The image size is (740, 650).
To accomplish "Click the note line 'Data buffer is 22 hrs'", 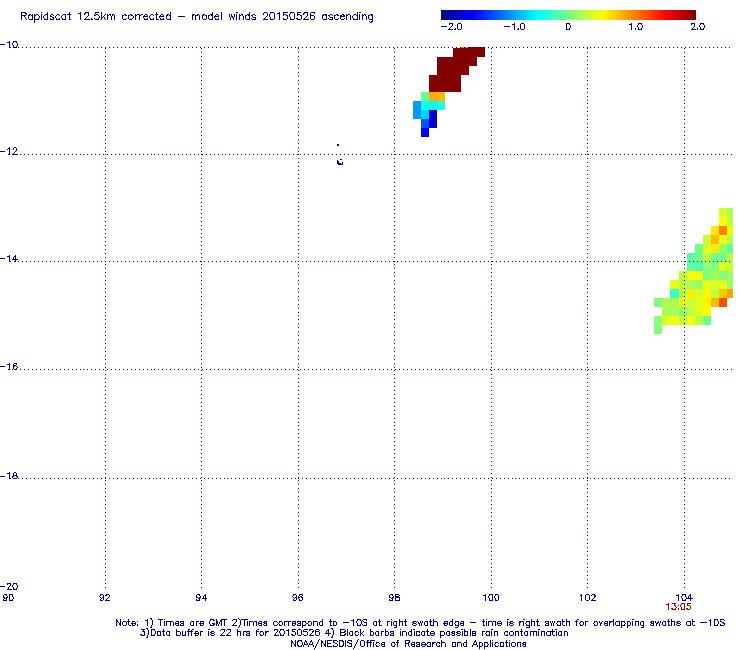I will tap(354, 633).
